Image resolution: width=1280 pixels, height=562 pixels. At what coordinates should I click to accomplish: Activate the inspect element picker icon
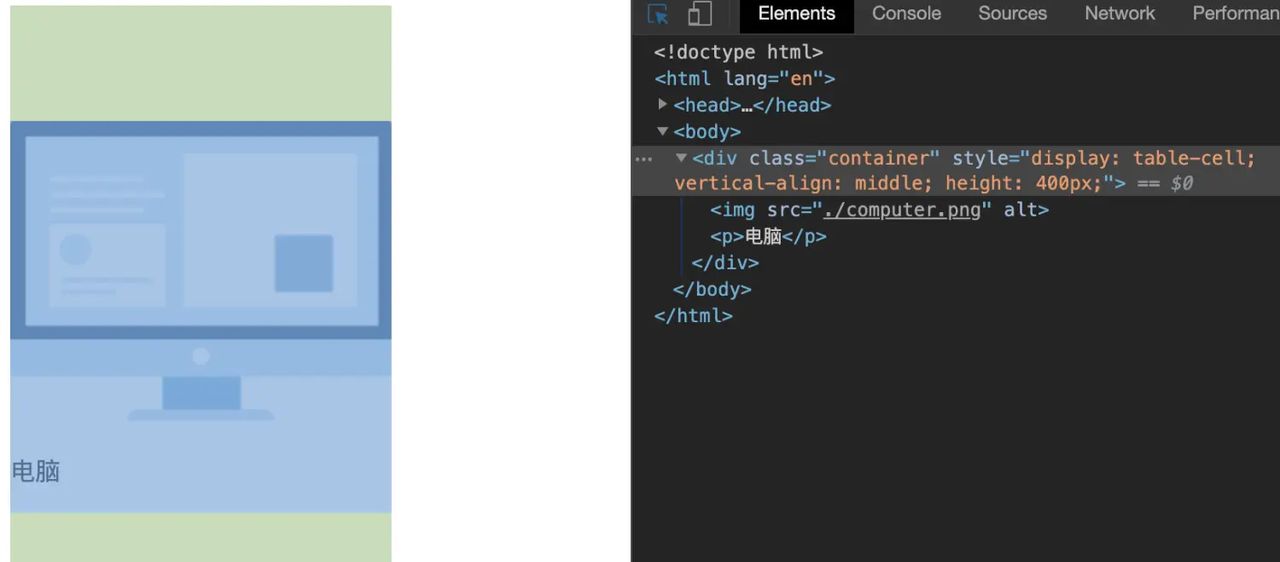click(x=658, y=14)
